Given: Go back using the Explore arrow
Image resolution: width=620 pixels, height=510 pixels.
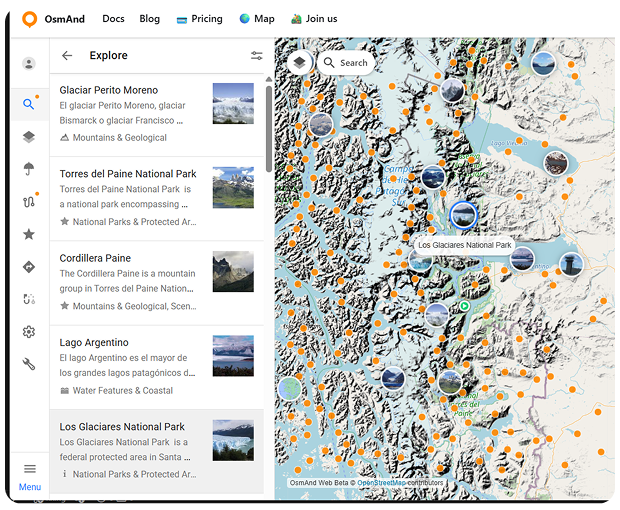Looking at the screenshot, I should [x=67, y=55].
